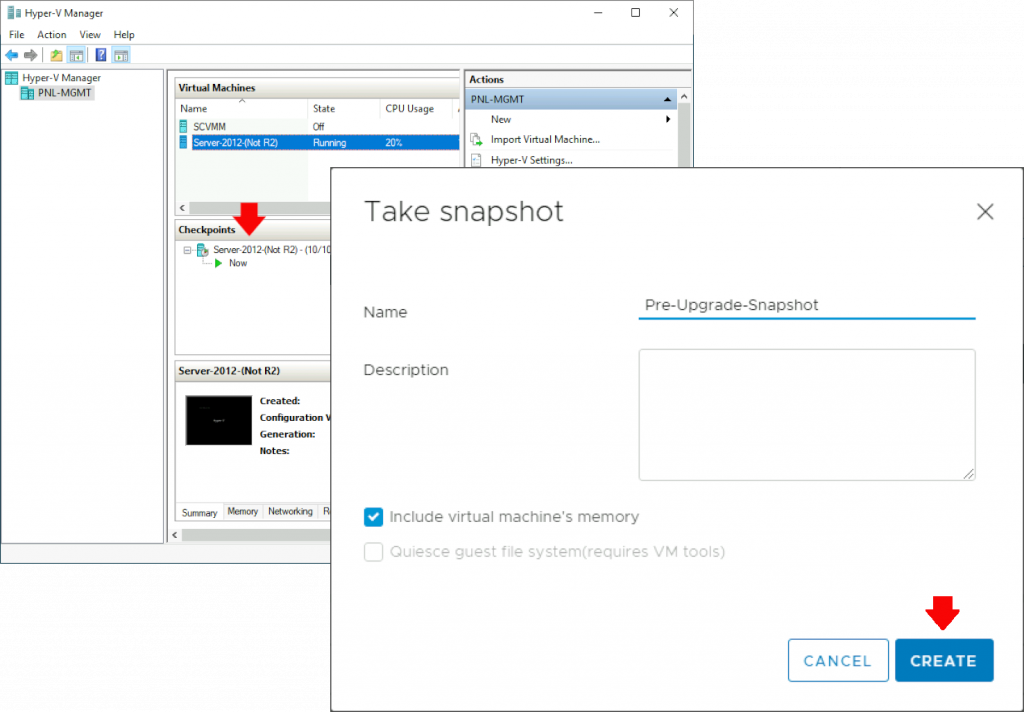
Task: Click the export folder icon in toolbar
Action: 57,55
